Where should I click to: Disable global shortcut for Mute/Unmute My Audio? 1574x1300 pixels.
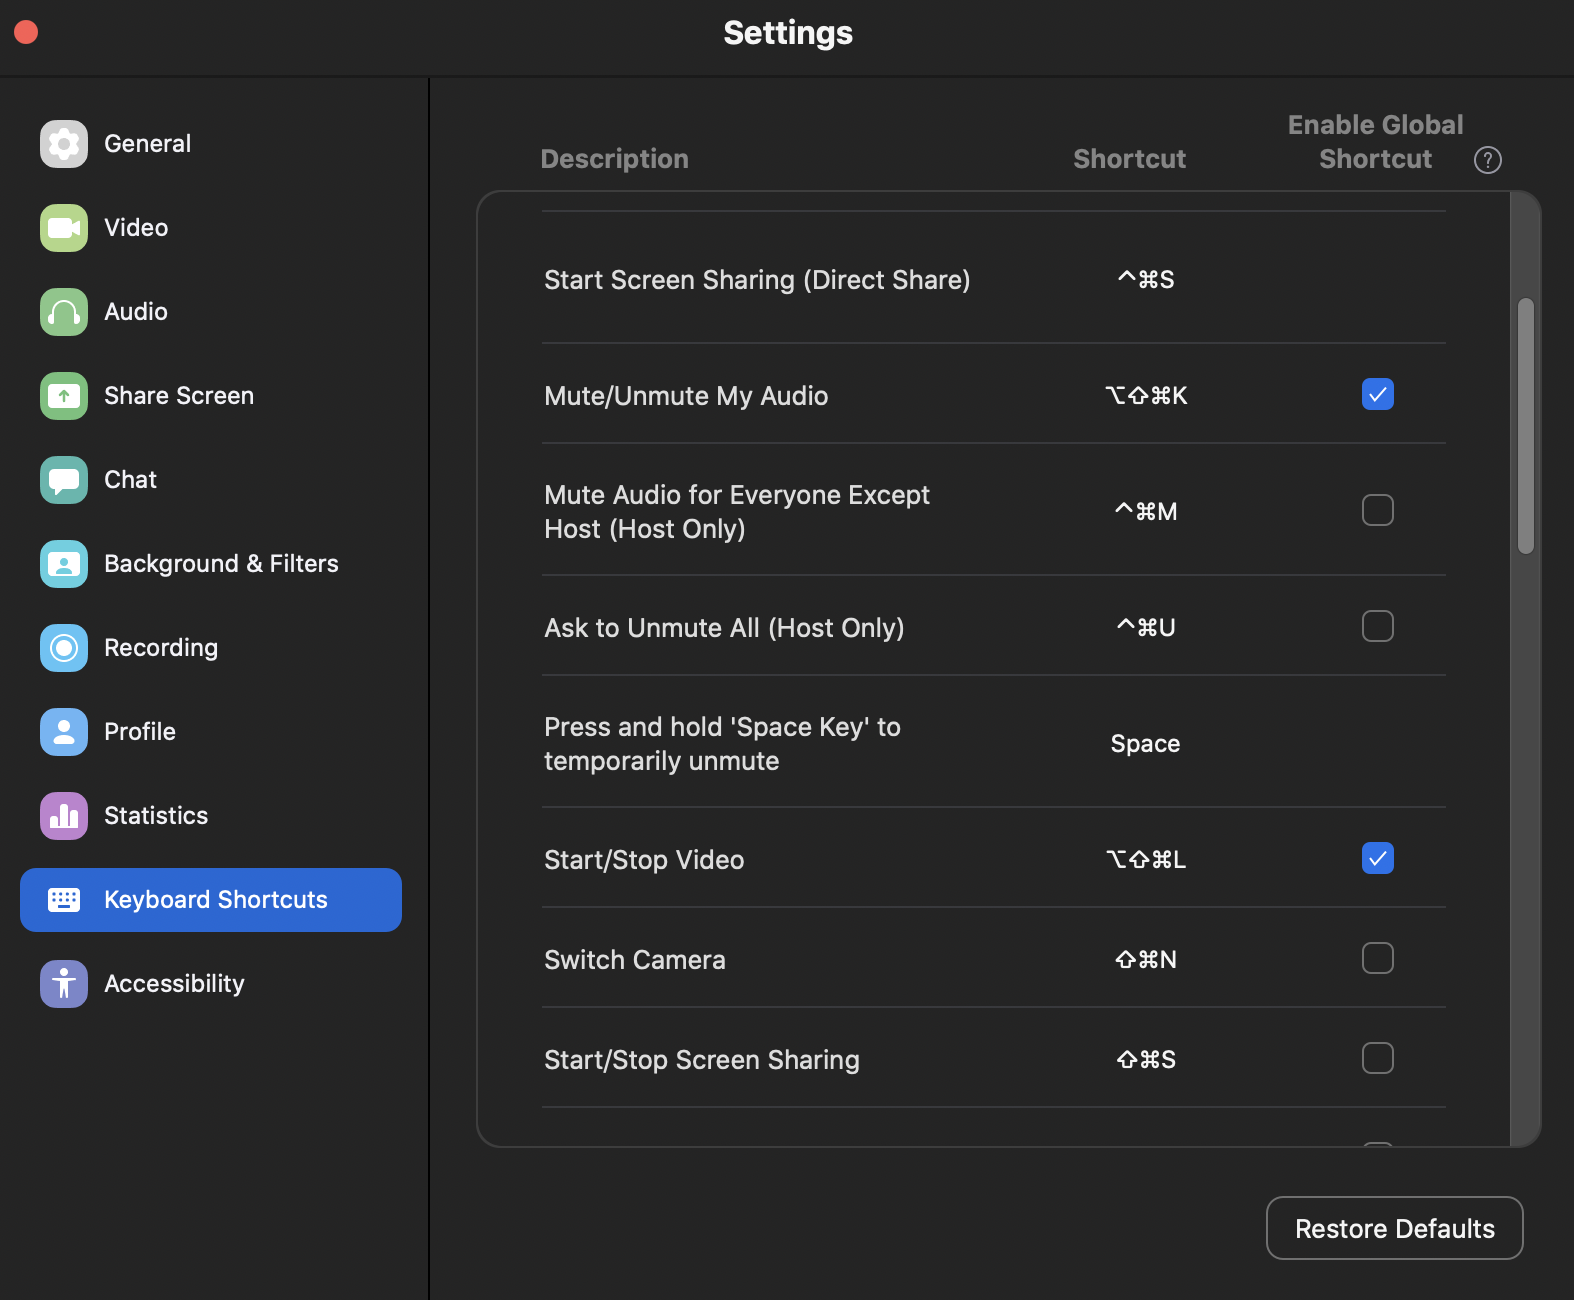(1377, 394)
